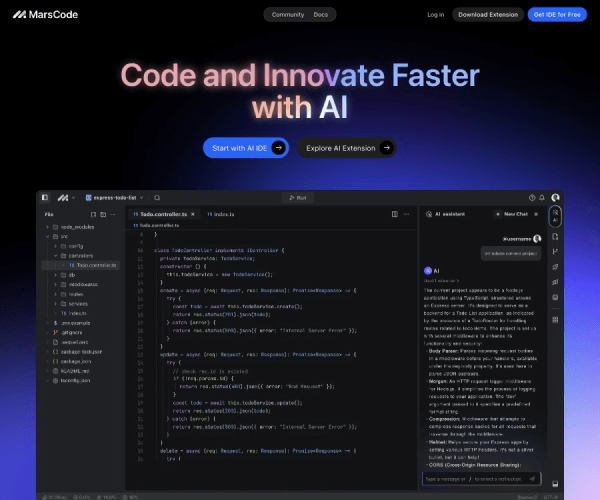Click the Explore AI Extension button
The height and width of the screenshot is (500, 600).
345,148
